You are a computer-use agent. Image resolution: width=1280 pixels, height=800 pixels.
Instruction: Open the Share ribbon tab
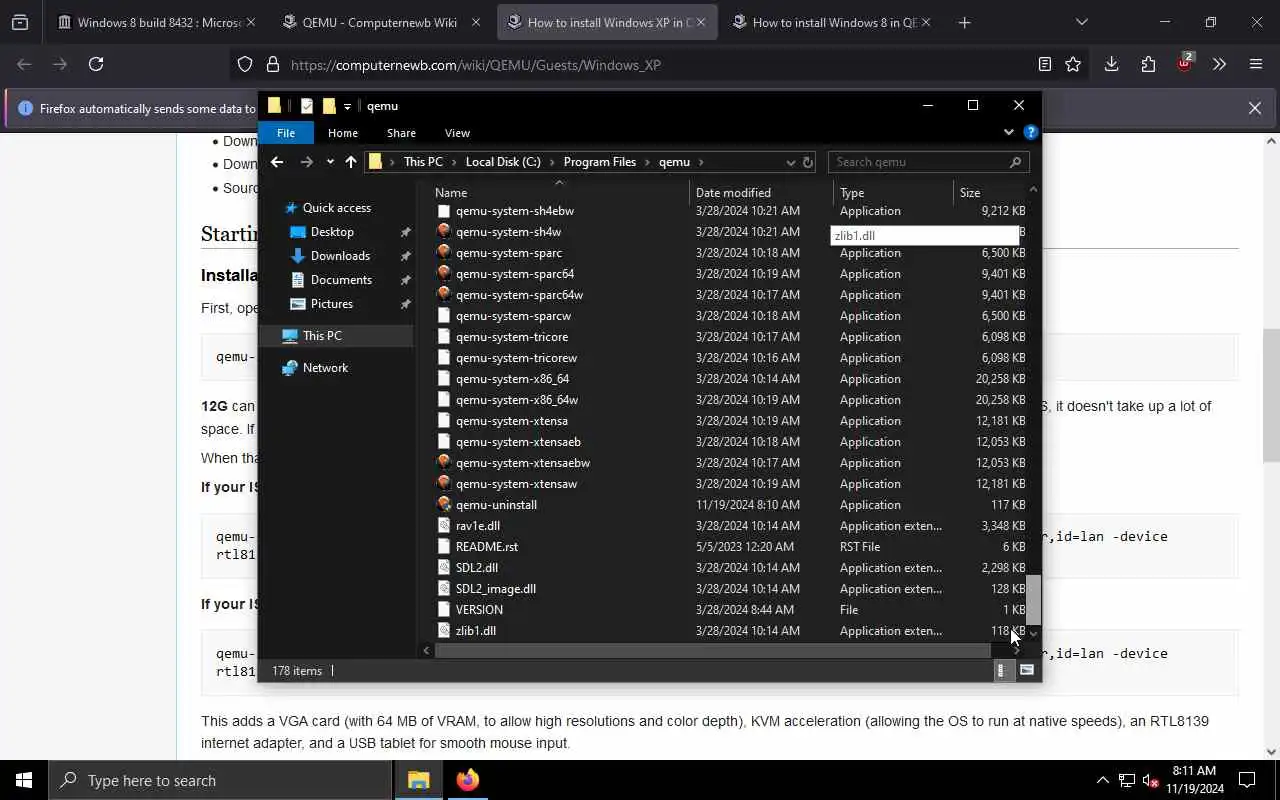(x=401, y=133)
